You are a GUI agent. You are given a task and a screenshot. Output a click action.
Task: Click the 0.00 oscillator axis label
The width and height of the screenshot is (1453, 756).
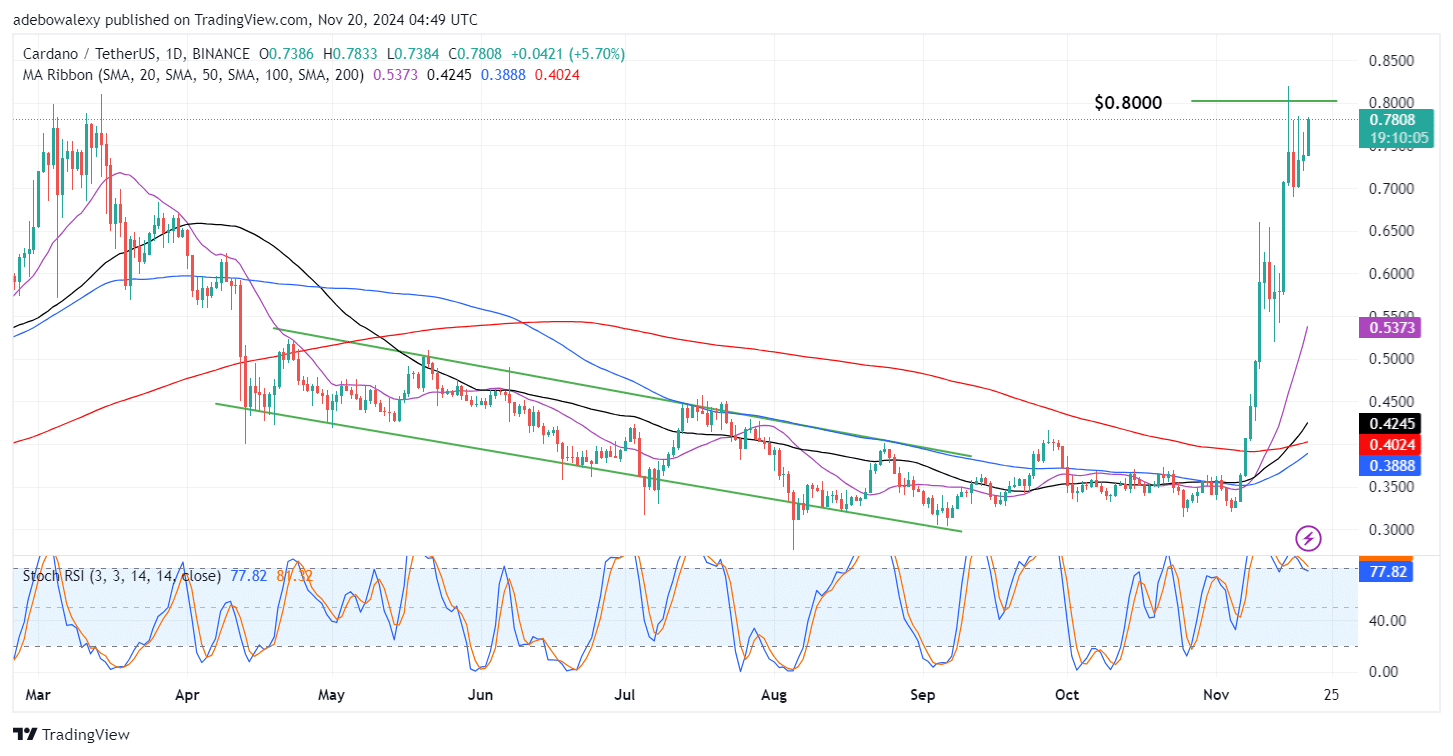[1382, 672]
